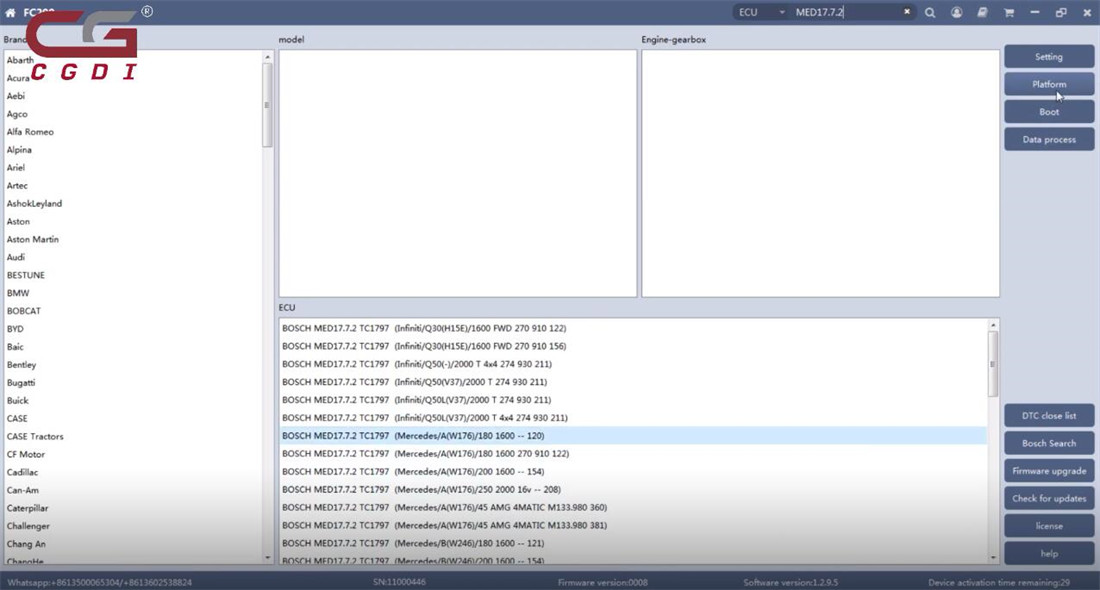Screen dimensions: 1100x590
Task: Select CF Motor in the brand list
Action: click(133, 454)
